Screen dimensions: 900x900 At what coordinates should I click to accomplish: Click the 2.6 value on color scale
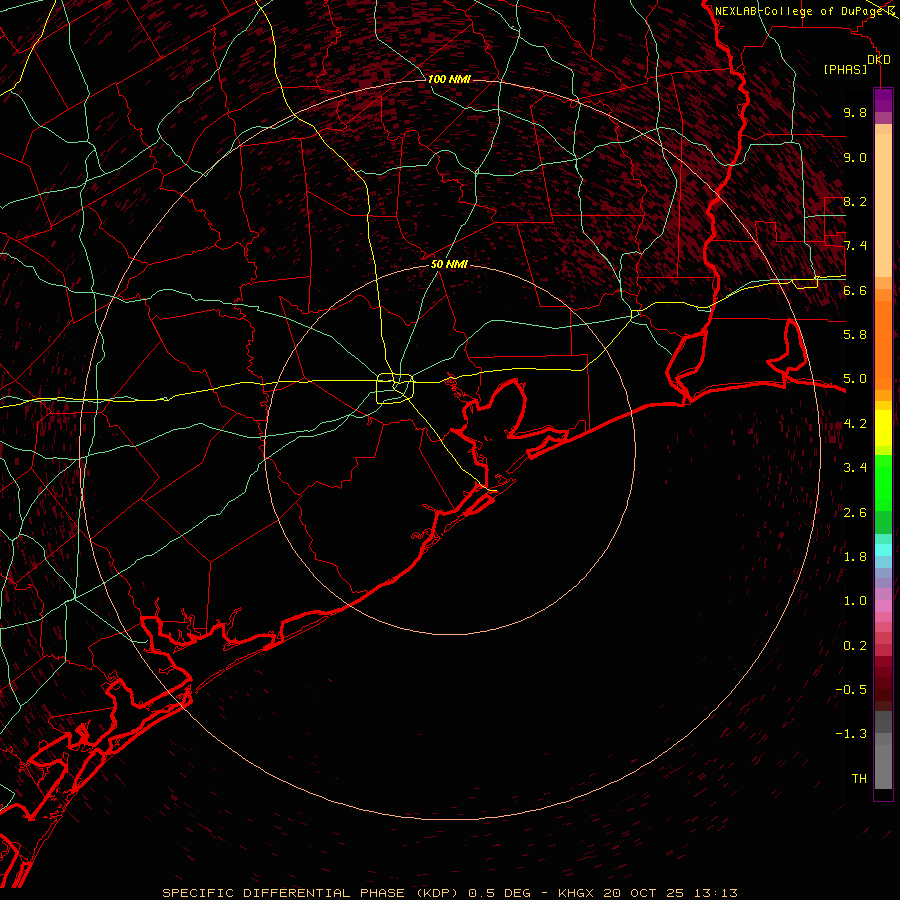point(855,512)
